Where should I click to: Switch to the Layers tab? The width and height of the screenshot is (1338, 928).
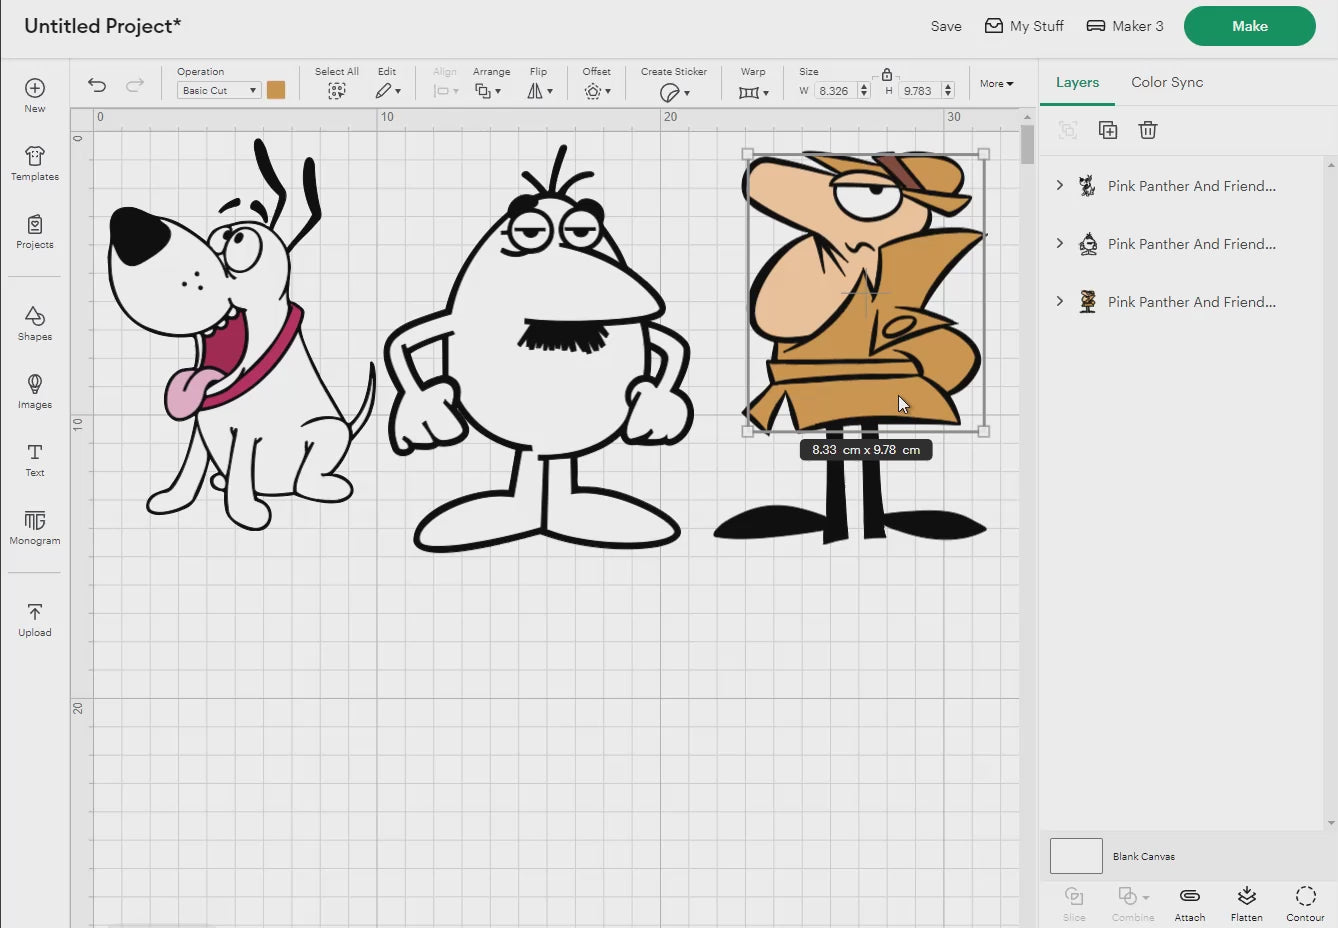1077,82
